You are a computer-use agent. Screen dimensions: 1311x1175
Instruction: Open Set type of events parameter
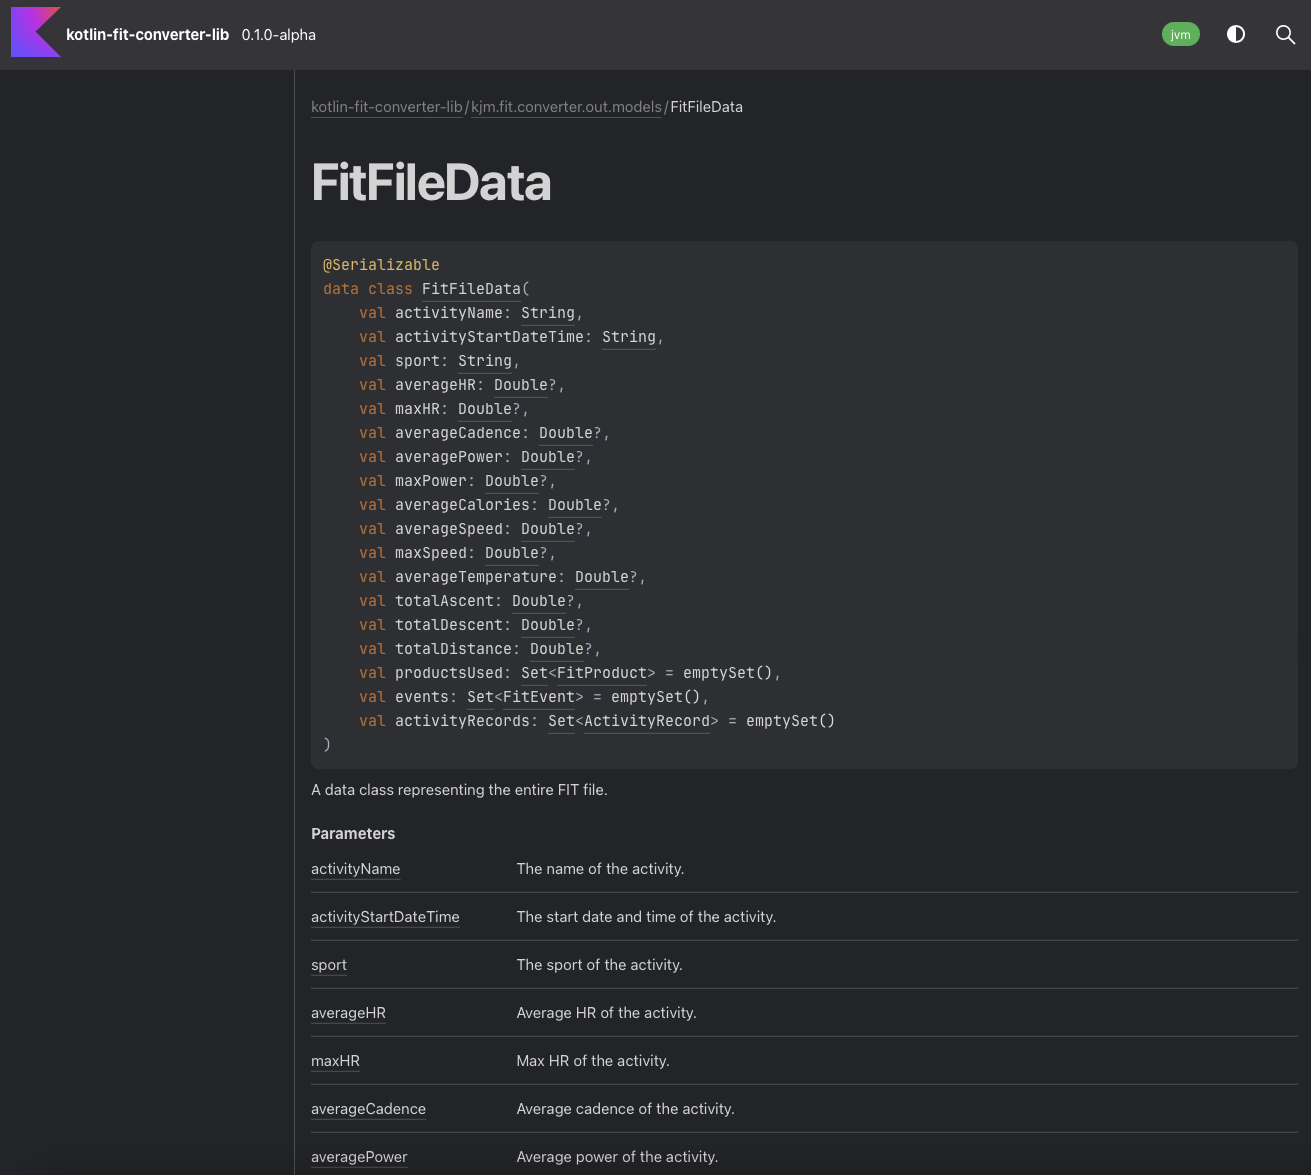click(x=480, y=697)
